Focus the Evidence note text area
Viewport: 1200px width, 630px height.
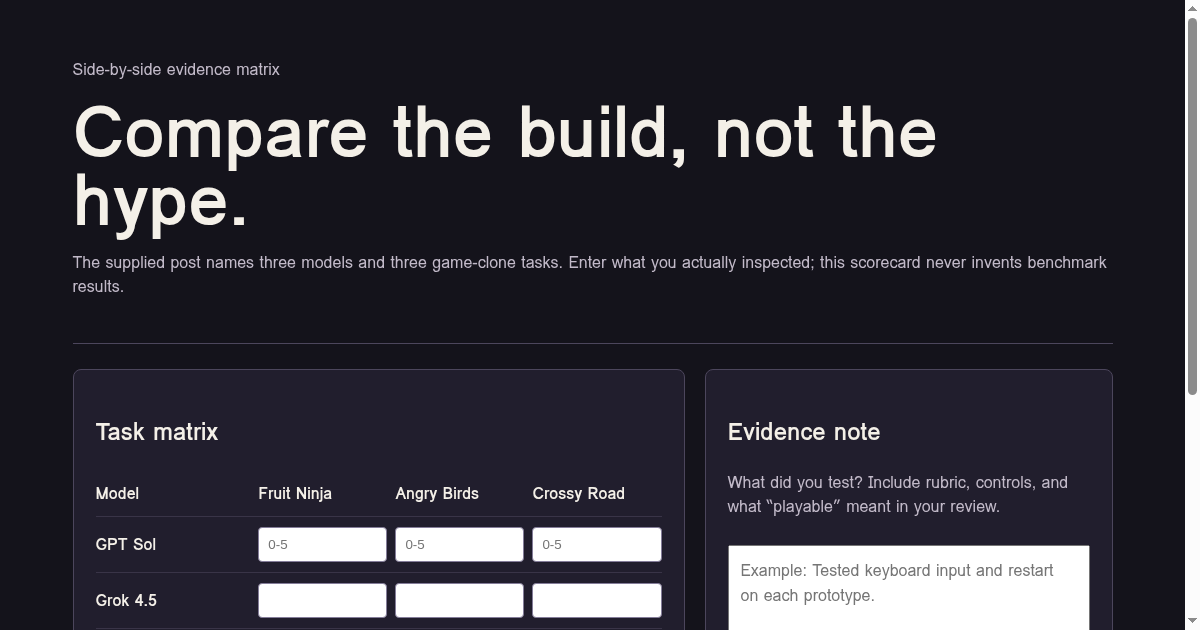pos(908,588)
